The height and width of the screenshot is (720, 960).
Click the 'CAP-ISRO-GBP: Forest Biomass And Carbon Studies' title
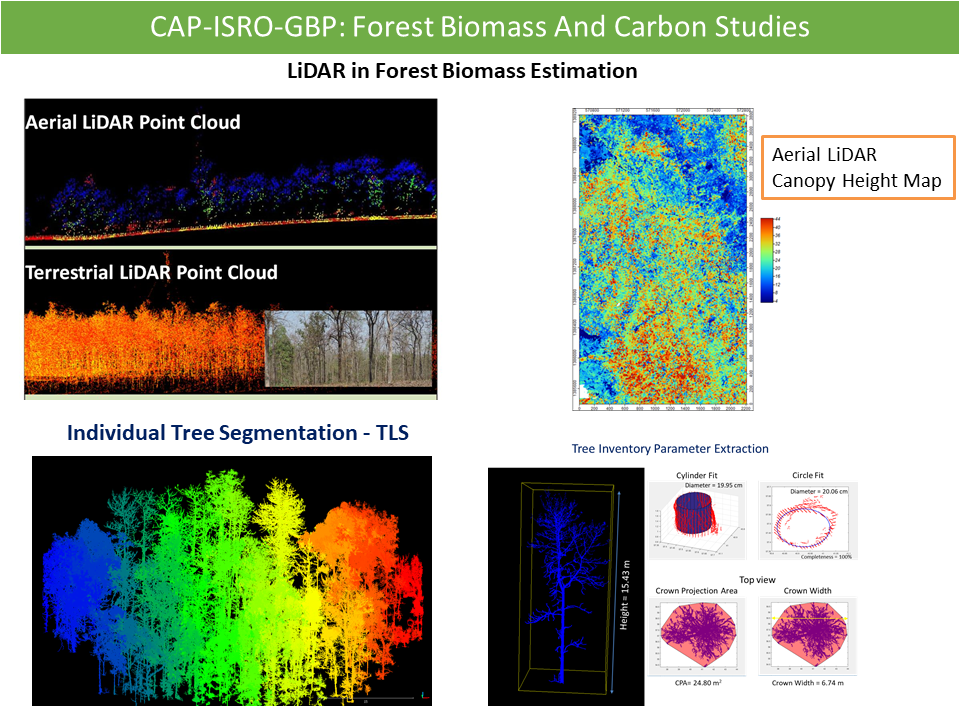pyautogui.click(x=480, y=27)
